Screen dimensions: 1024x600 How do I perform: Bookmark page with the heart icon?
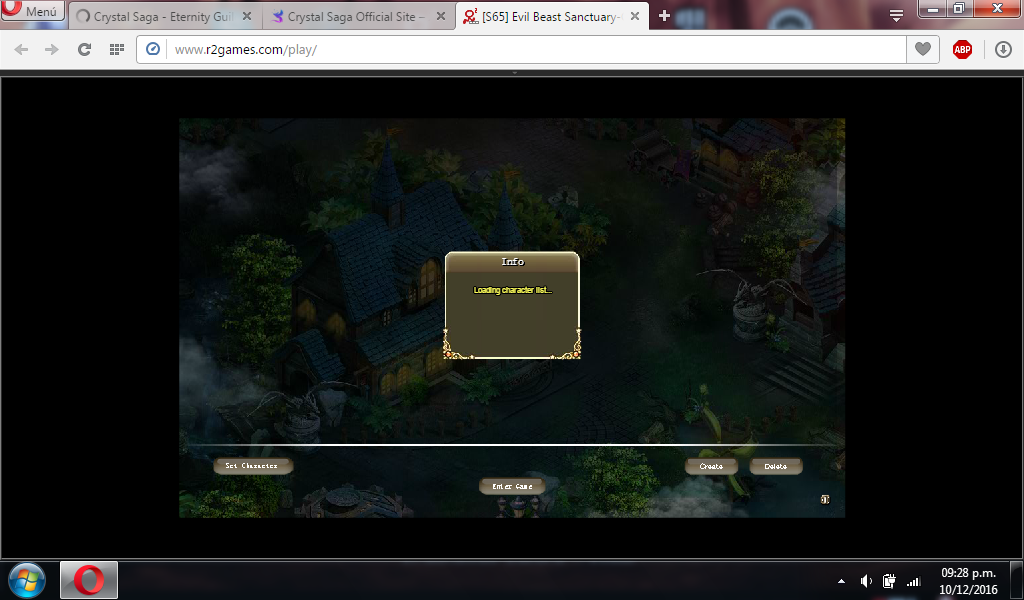[x=923, y=49]
